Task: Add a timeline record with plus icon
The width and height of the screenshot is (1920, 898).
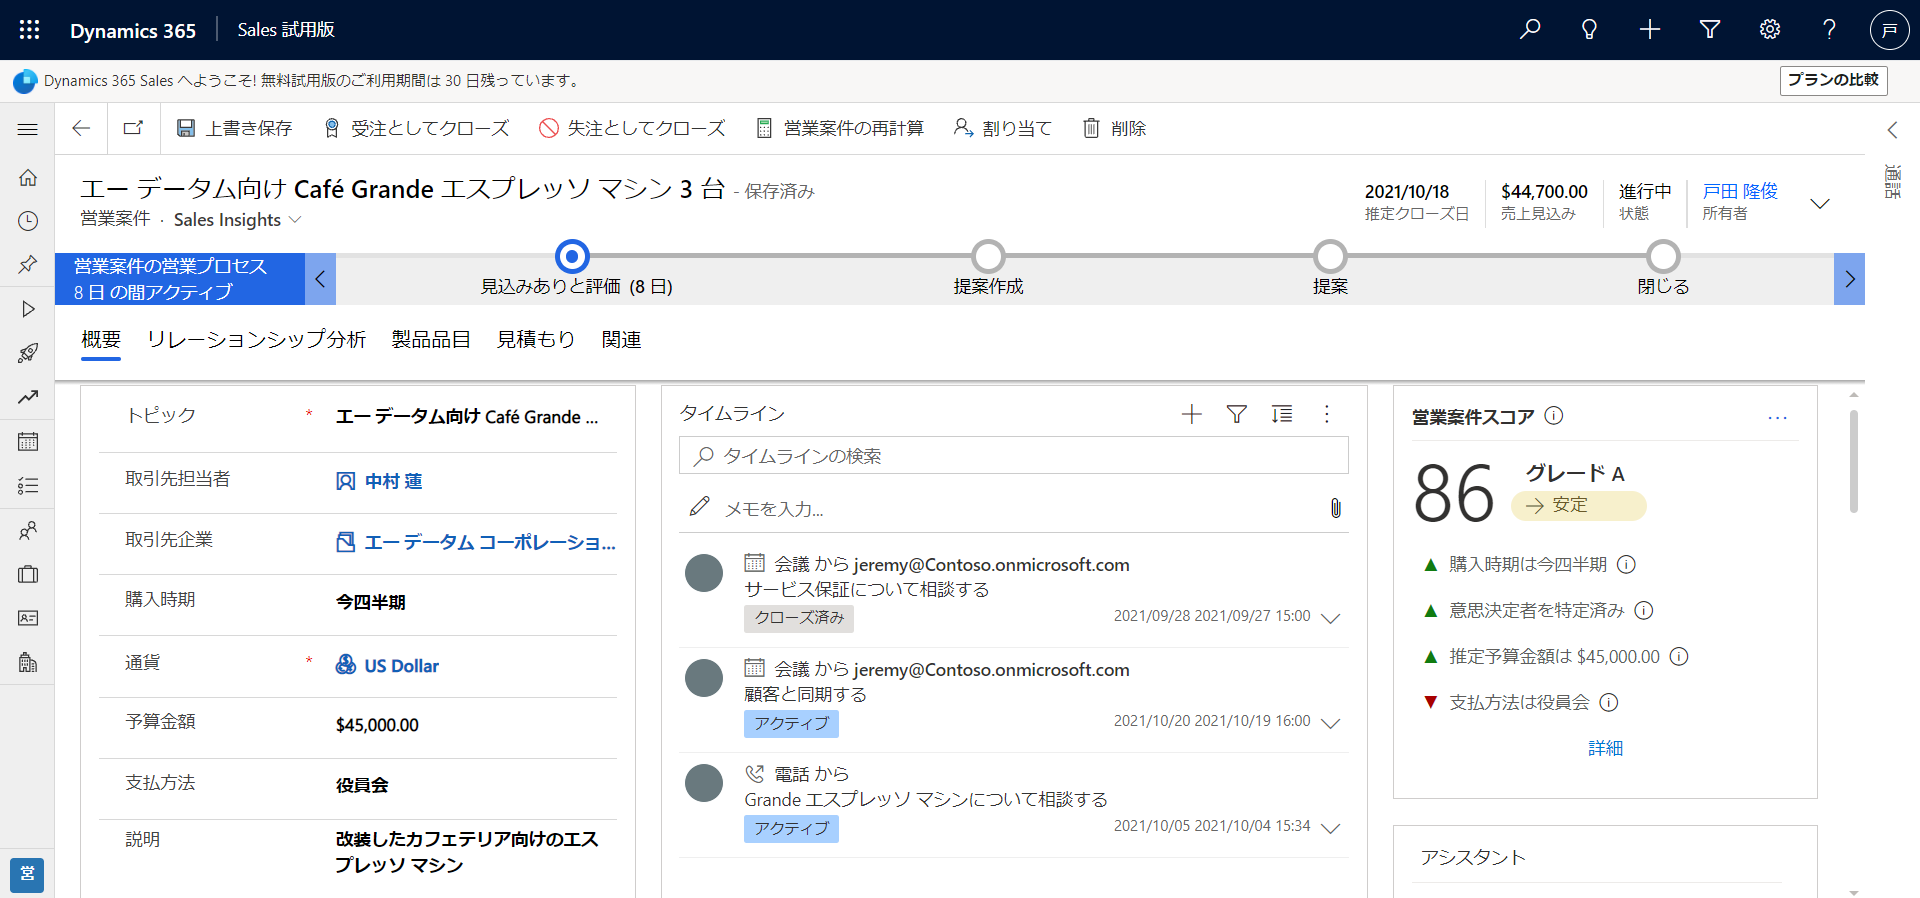Action: [1191, 414]
